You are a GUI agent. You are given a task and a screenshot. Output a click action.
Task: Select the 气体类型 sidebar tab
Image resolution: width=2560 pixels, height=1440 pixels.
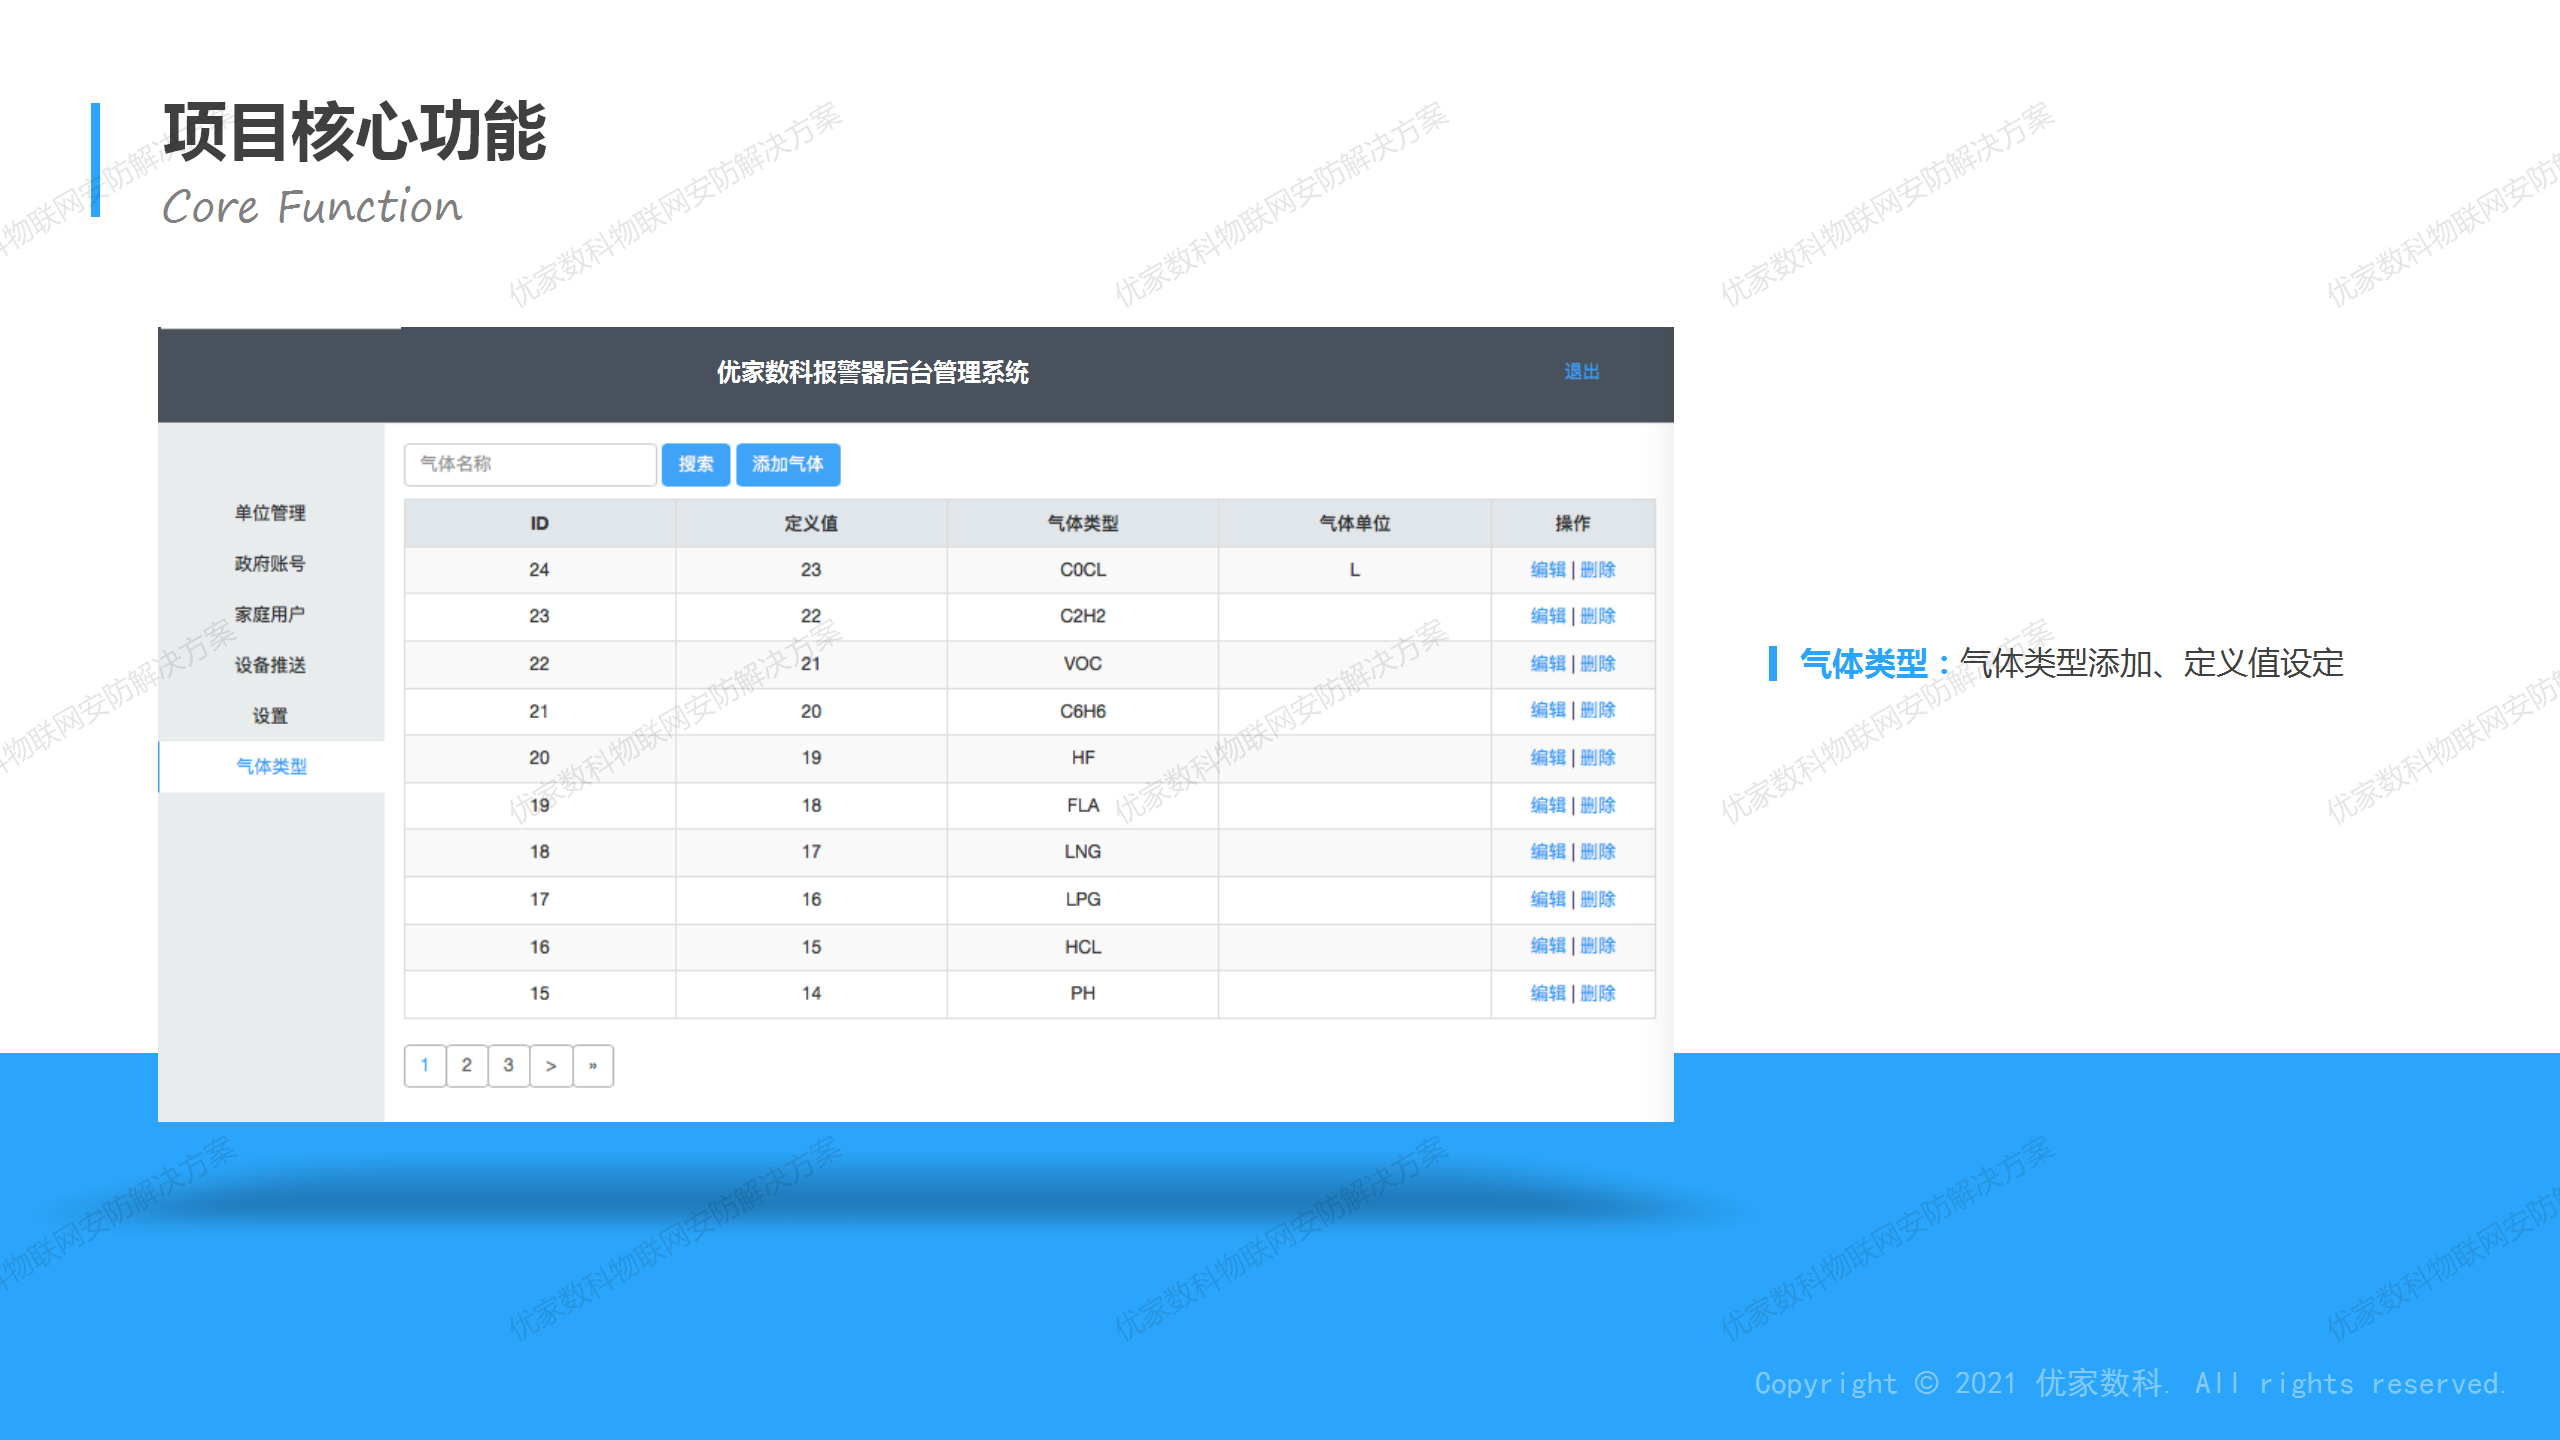coord(271,767)
